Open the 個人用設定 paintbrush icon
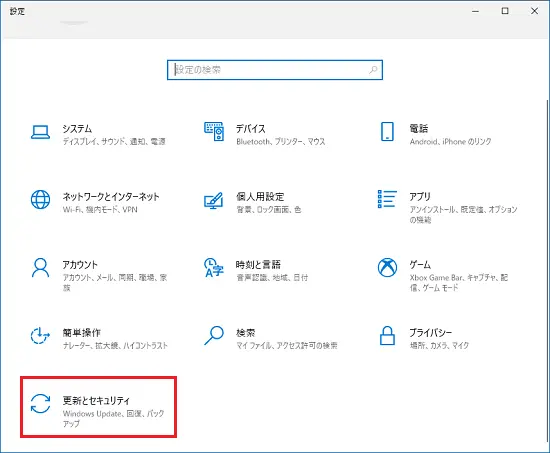 pos(214,200)
